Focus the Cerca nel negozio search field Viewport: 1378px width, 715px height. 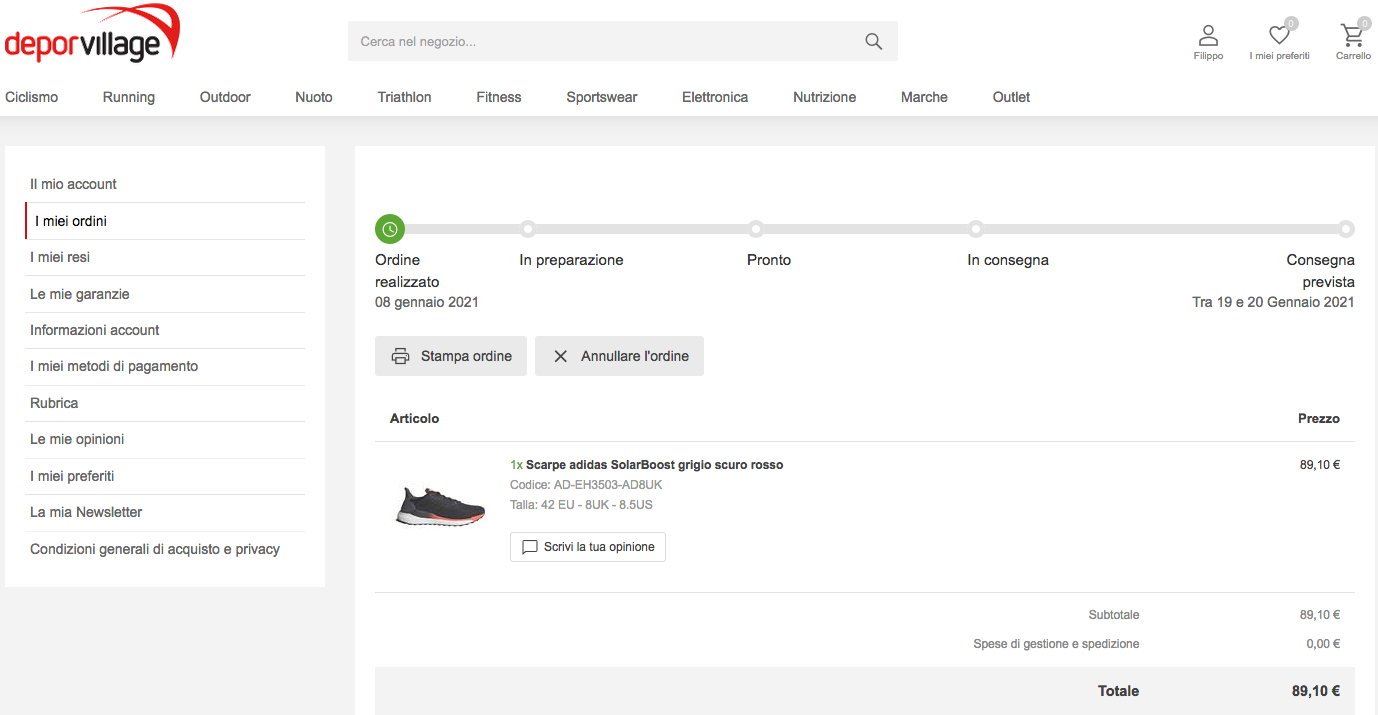click(622, 41)
